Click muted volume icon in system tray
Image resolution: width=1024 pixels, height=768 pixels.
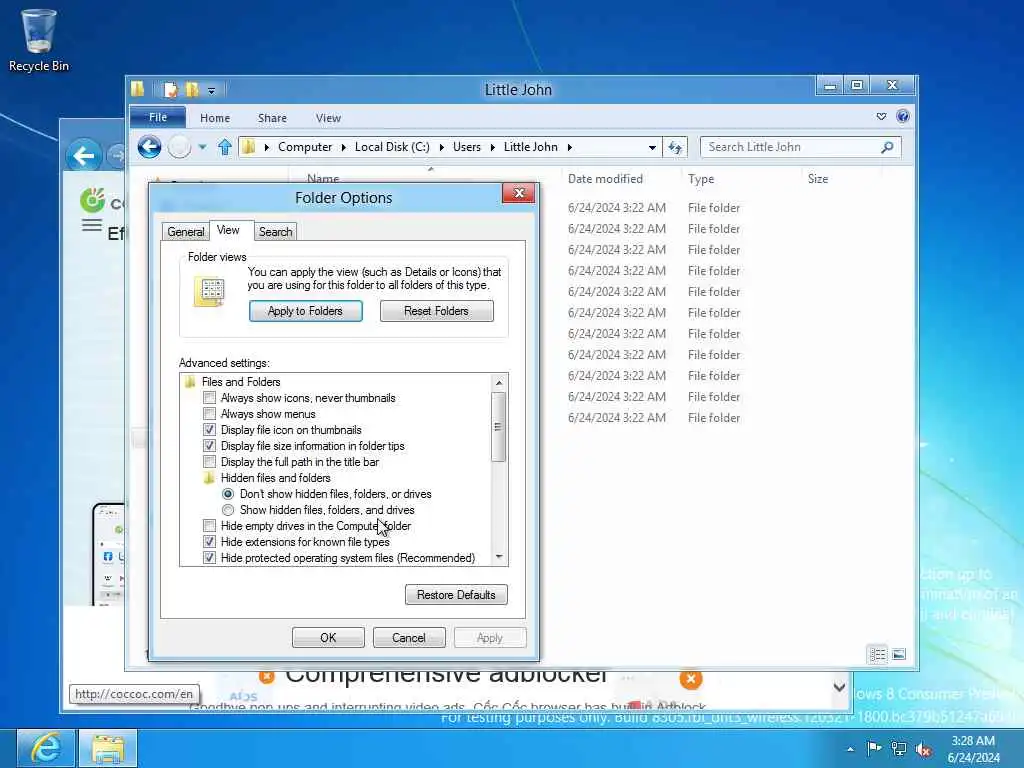[923, 749]
